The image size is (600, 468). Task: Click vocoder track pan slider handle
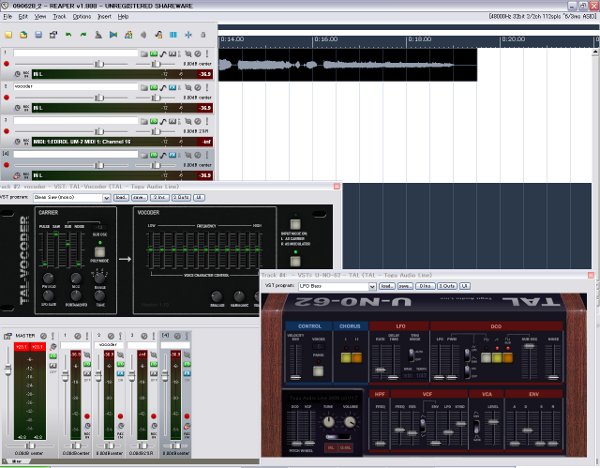[155, 98]
